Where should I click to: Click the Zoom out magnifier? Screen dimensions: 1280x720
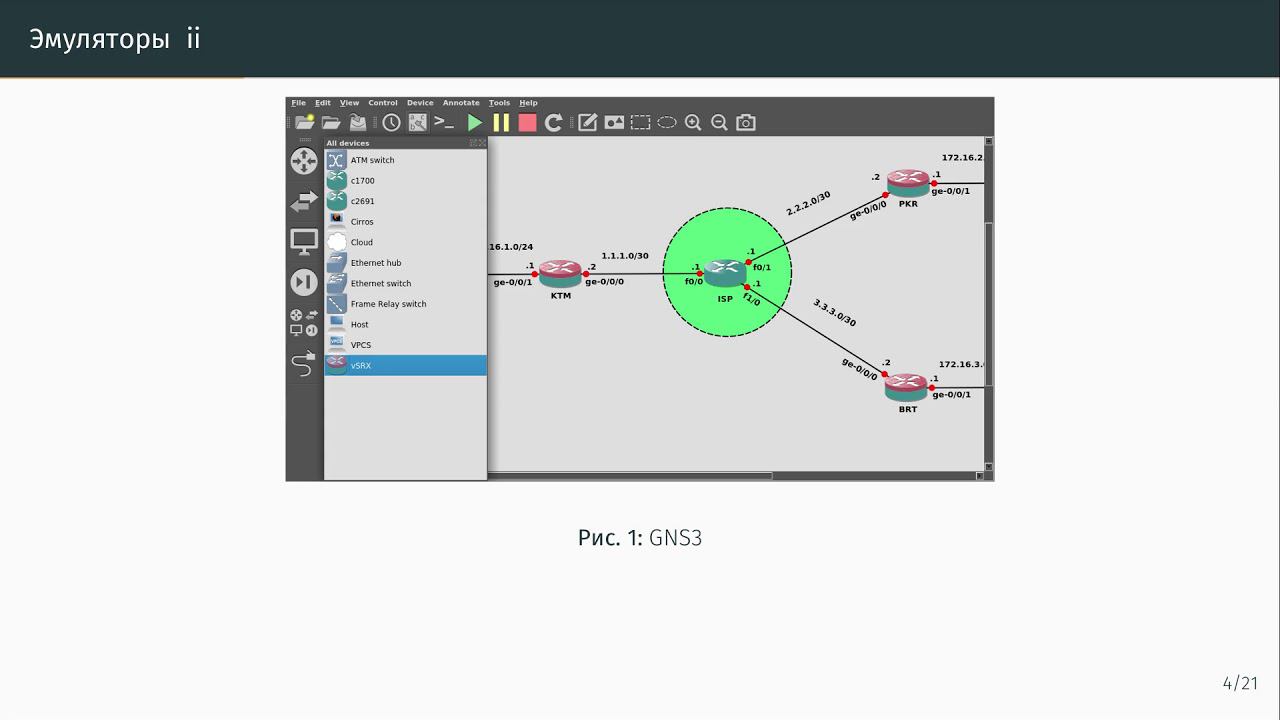tap(719, 122)
